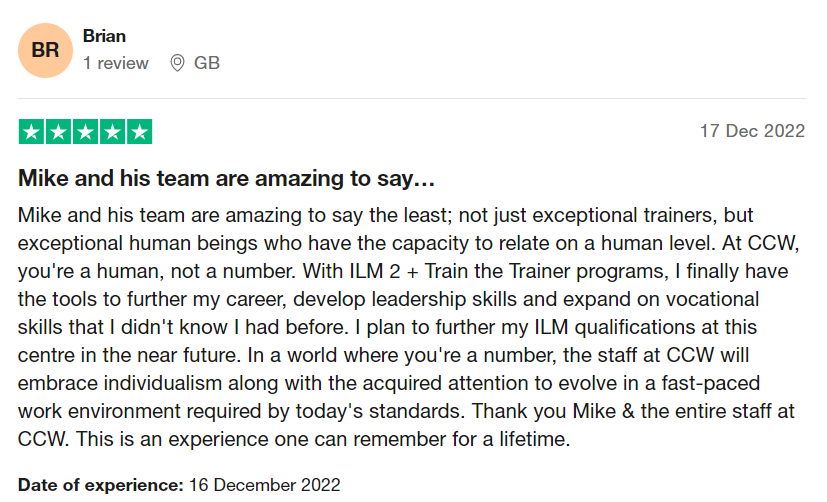
Task: Select the fourth green star
Action: click(x=112, y=132)
